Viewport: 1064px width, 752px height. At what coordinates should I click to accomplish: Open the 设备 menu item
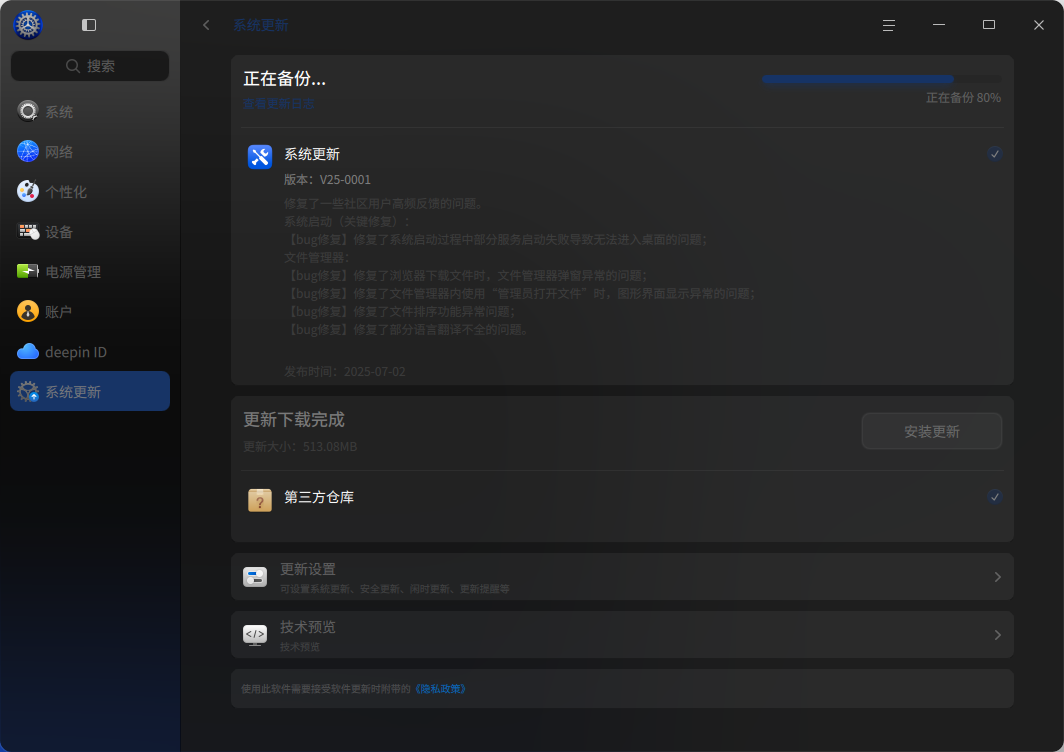tap(90, 231)
